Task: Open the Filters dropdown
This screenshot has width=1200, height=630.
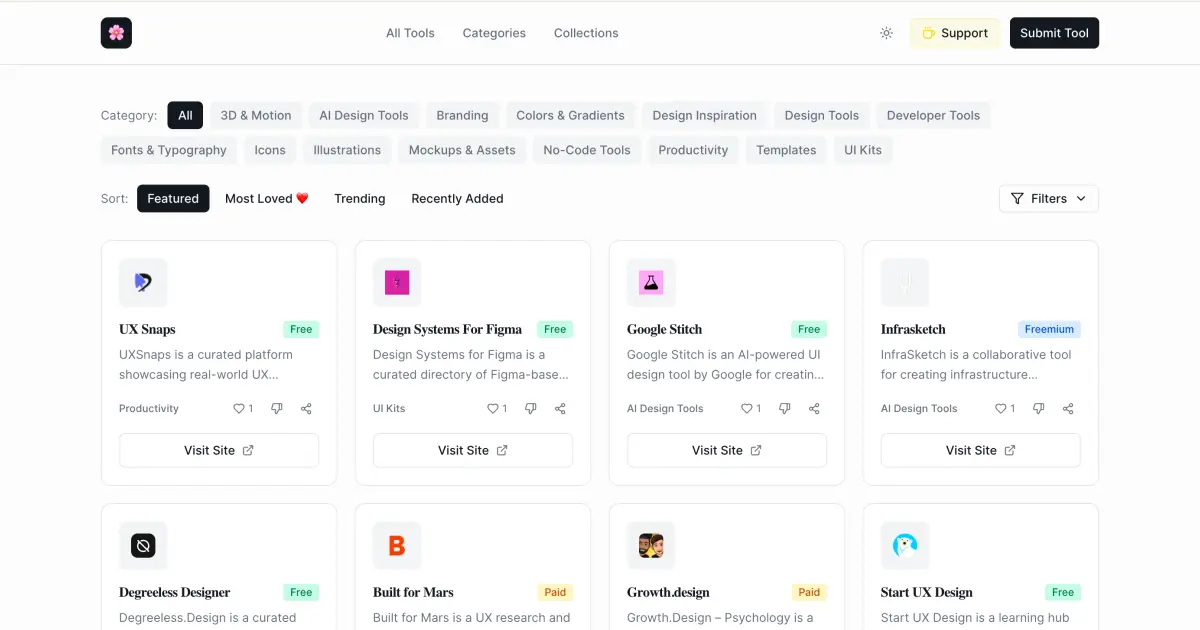Action: click(x=1048, y=198)
